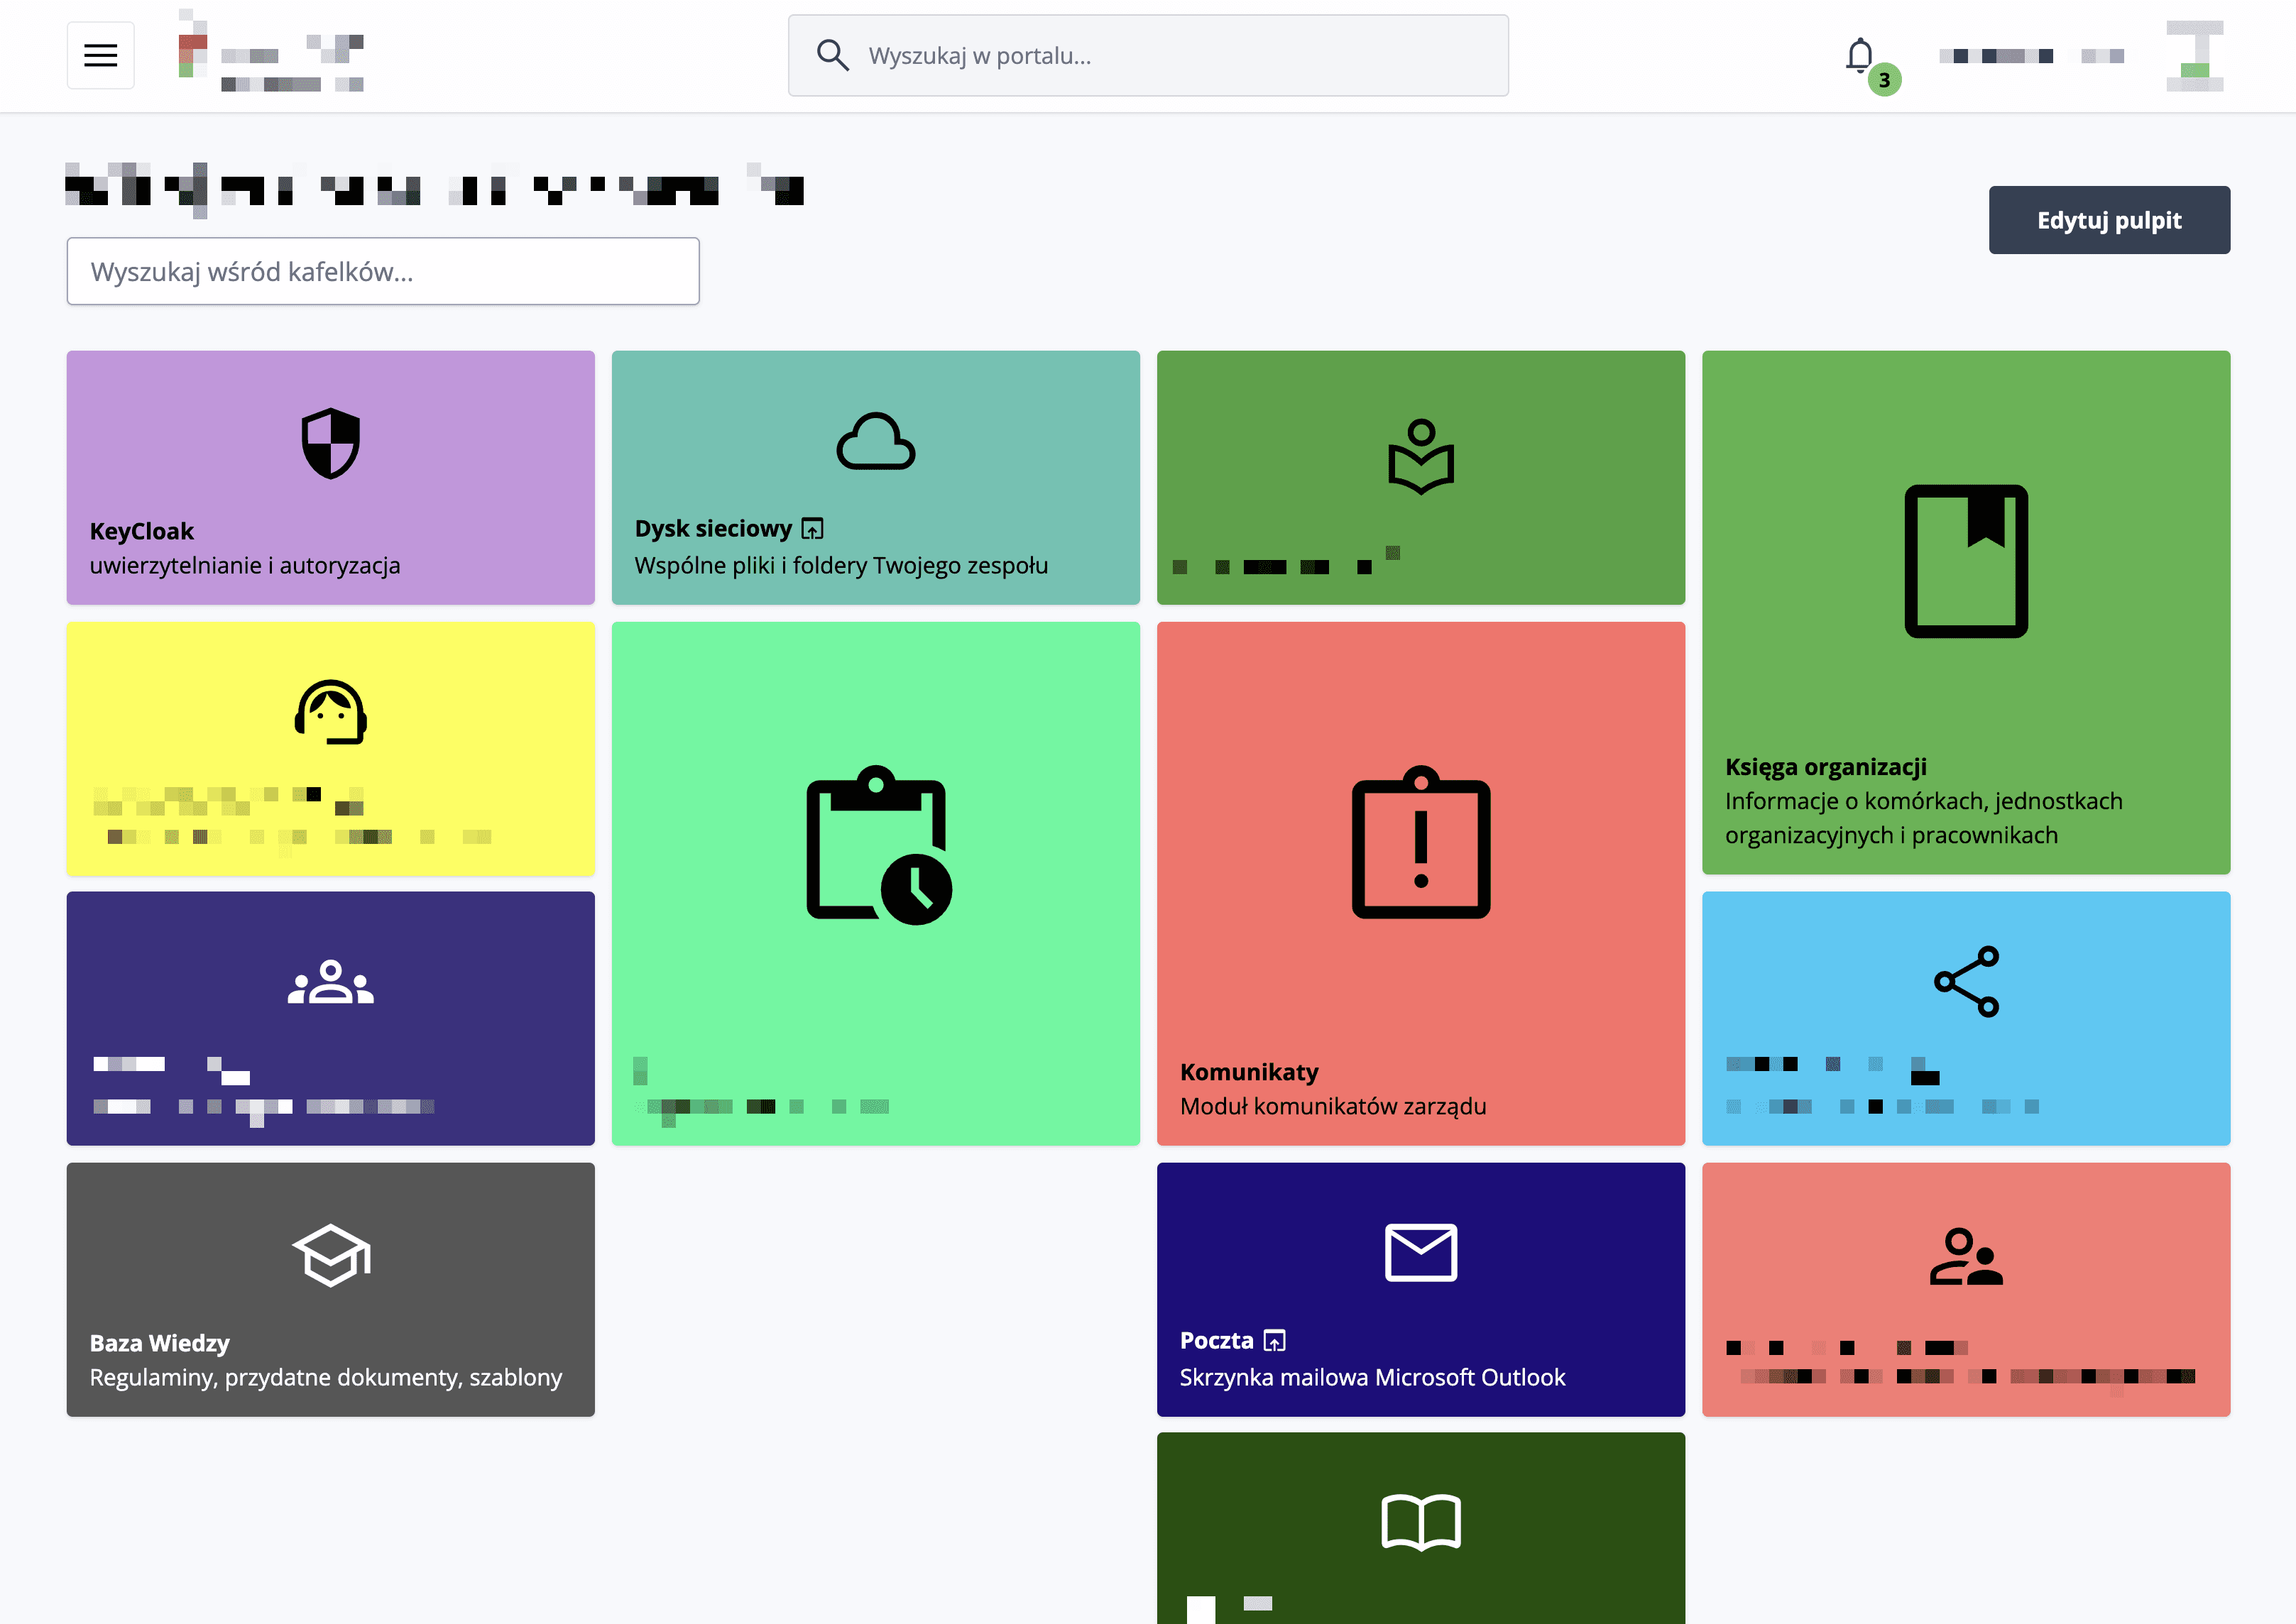This screenshot has height=1624, width=2296.
Task: Click the two-person icon on salmon tile
Action: (x=1965, y=1256)
